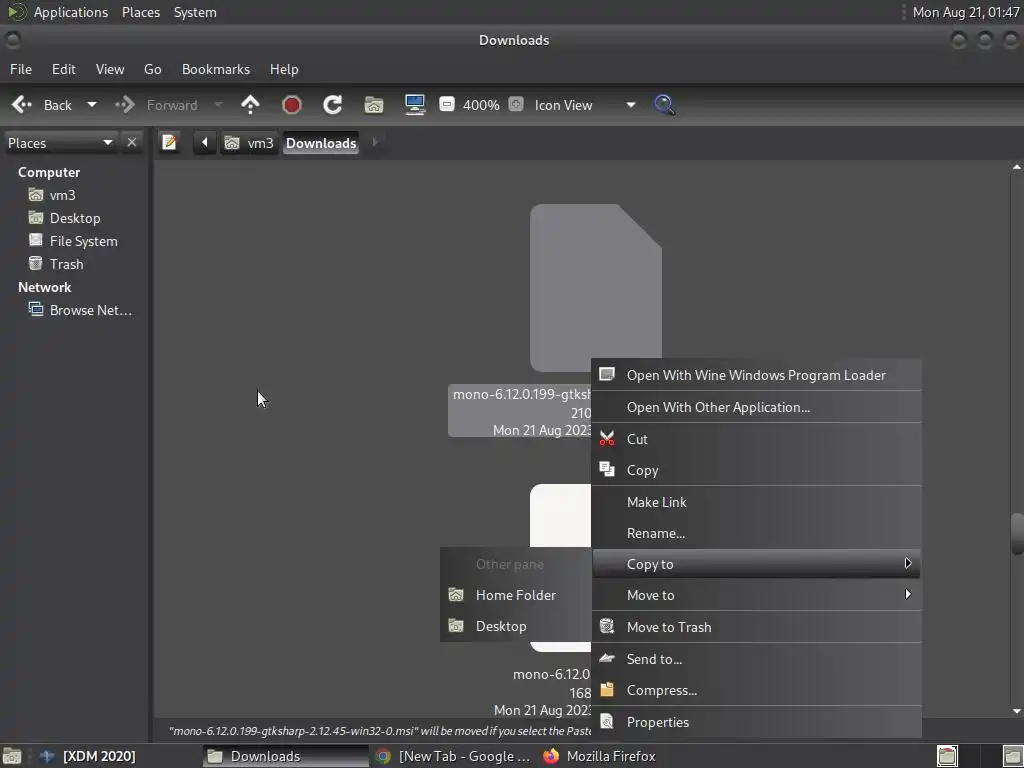The width and height of the screenshot is (1024, 768).
Task: Open the View menu
Action: (110, 69)
